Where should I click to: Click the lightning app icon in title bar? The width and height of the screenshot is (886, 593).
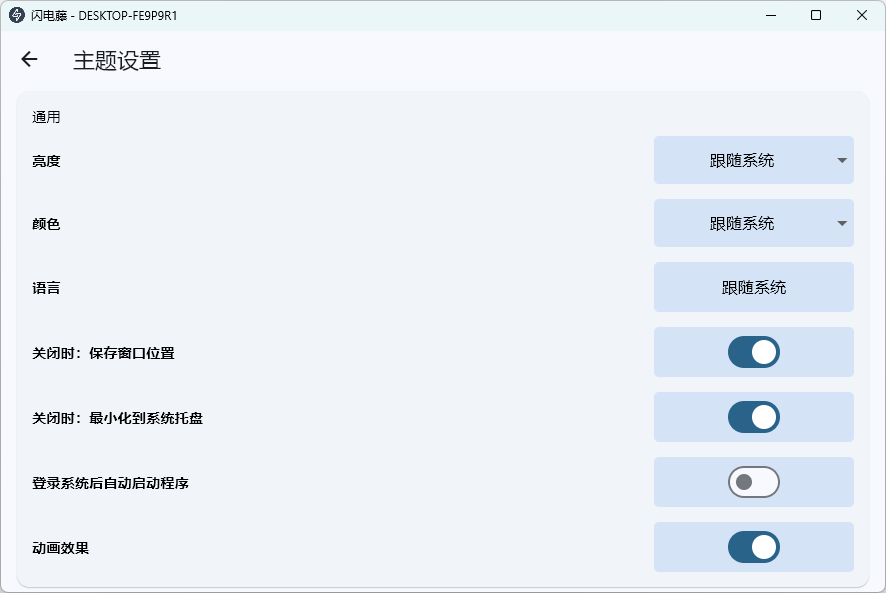(x=16, y=15)
